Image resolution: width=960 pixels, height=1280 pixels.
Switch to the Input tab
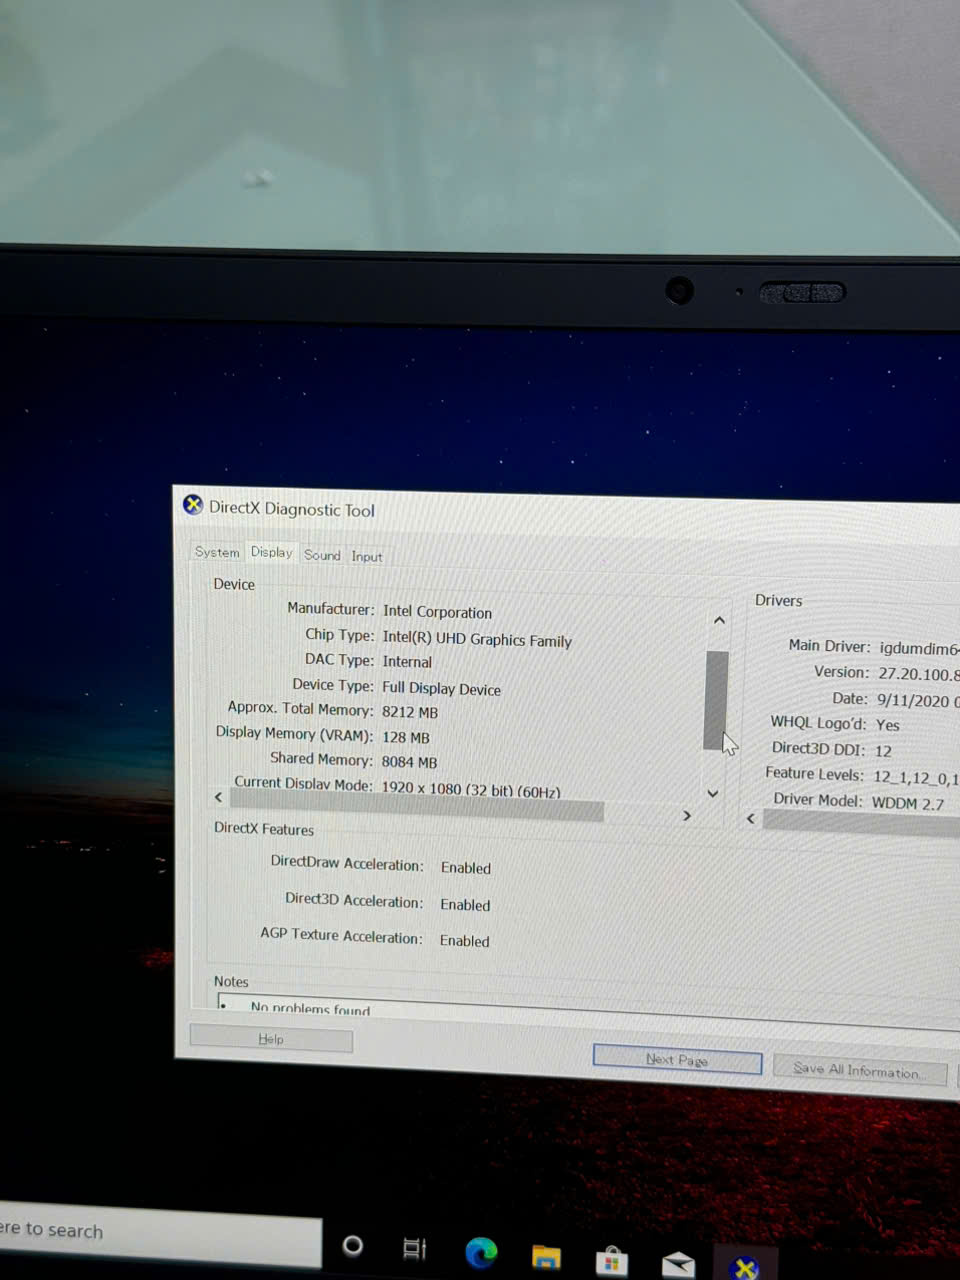point(367,557)
